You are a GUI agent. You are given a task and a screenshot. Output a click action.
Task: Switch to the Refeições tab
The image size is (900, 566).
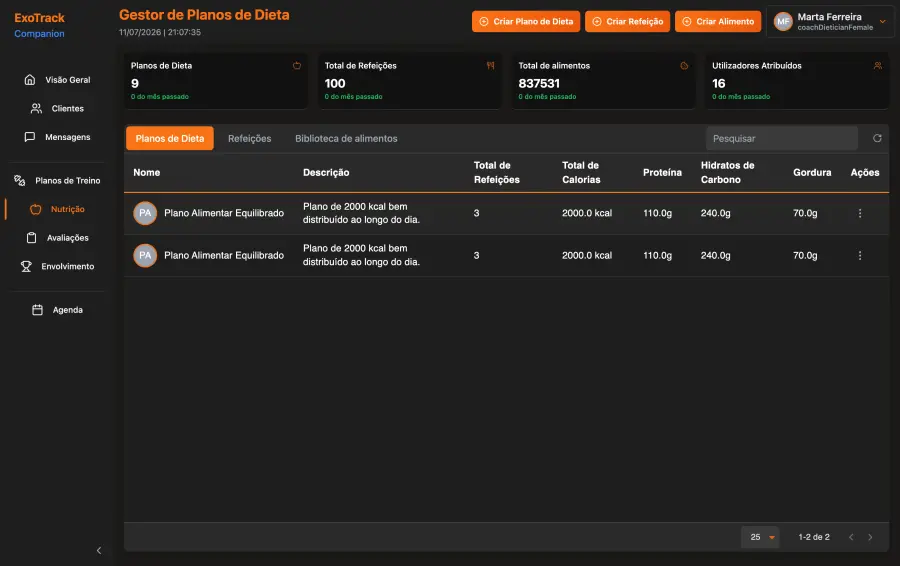[250, 138]
